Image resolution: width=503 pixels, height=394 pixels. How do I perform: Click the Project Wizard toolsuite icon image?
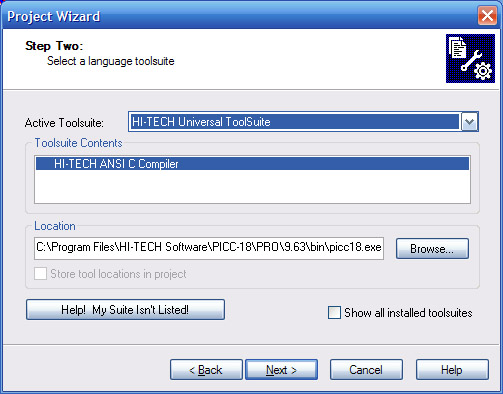(470, 58)
